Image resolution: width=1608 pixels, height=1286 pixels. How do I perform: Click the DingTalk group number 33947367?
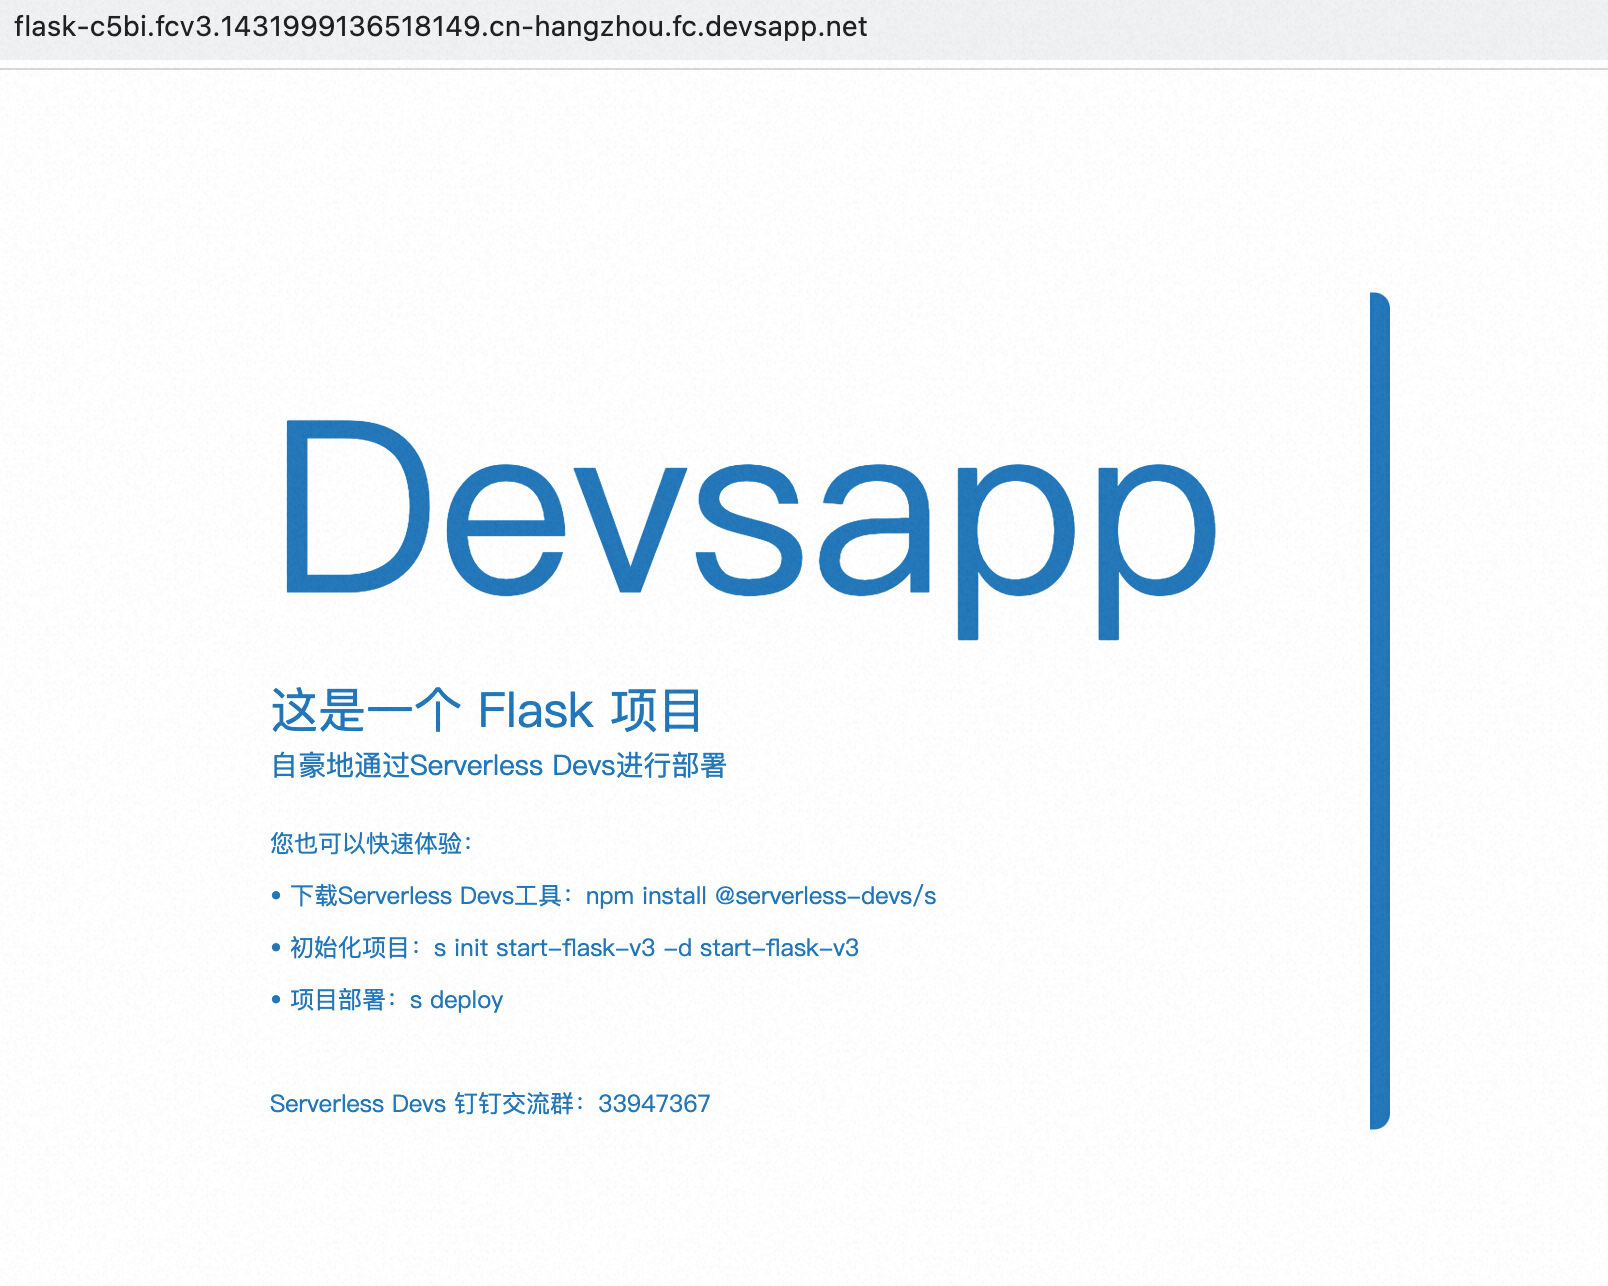(x=654, y=1104)
